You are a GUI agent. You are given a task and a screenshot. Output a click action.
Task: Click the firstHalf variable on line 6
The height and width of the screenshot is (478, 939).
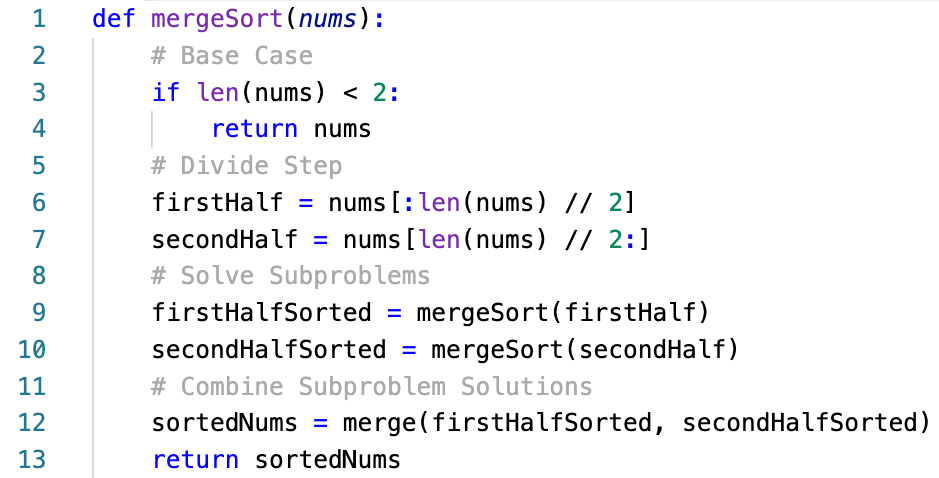click(x=217, y=202)
